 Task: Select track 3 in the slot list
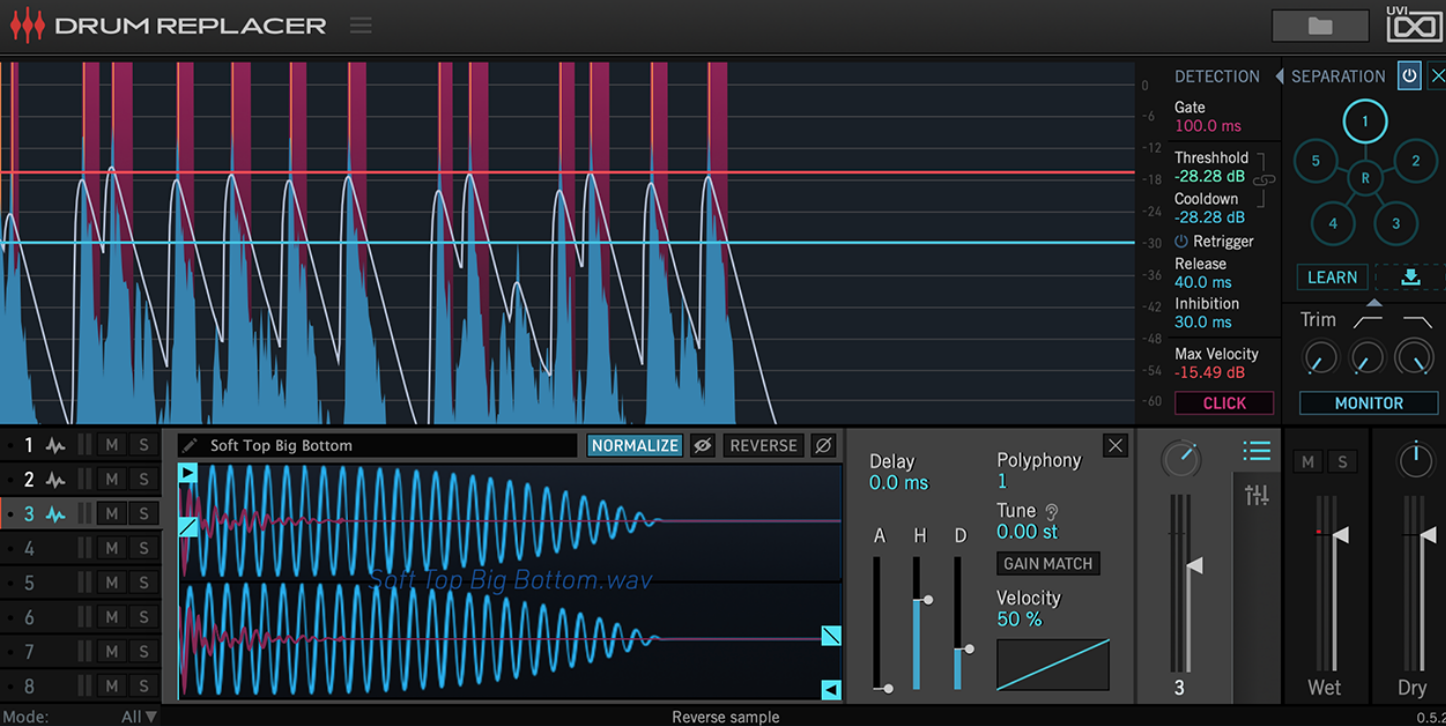[x=29, y=514]
